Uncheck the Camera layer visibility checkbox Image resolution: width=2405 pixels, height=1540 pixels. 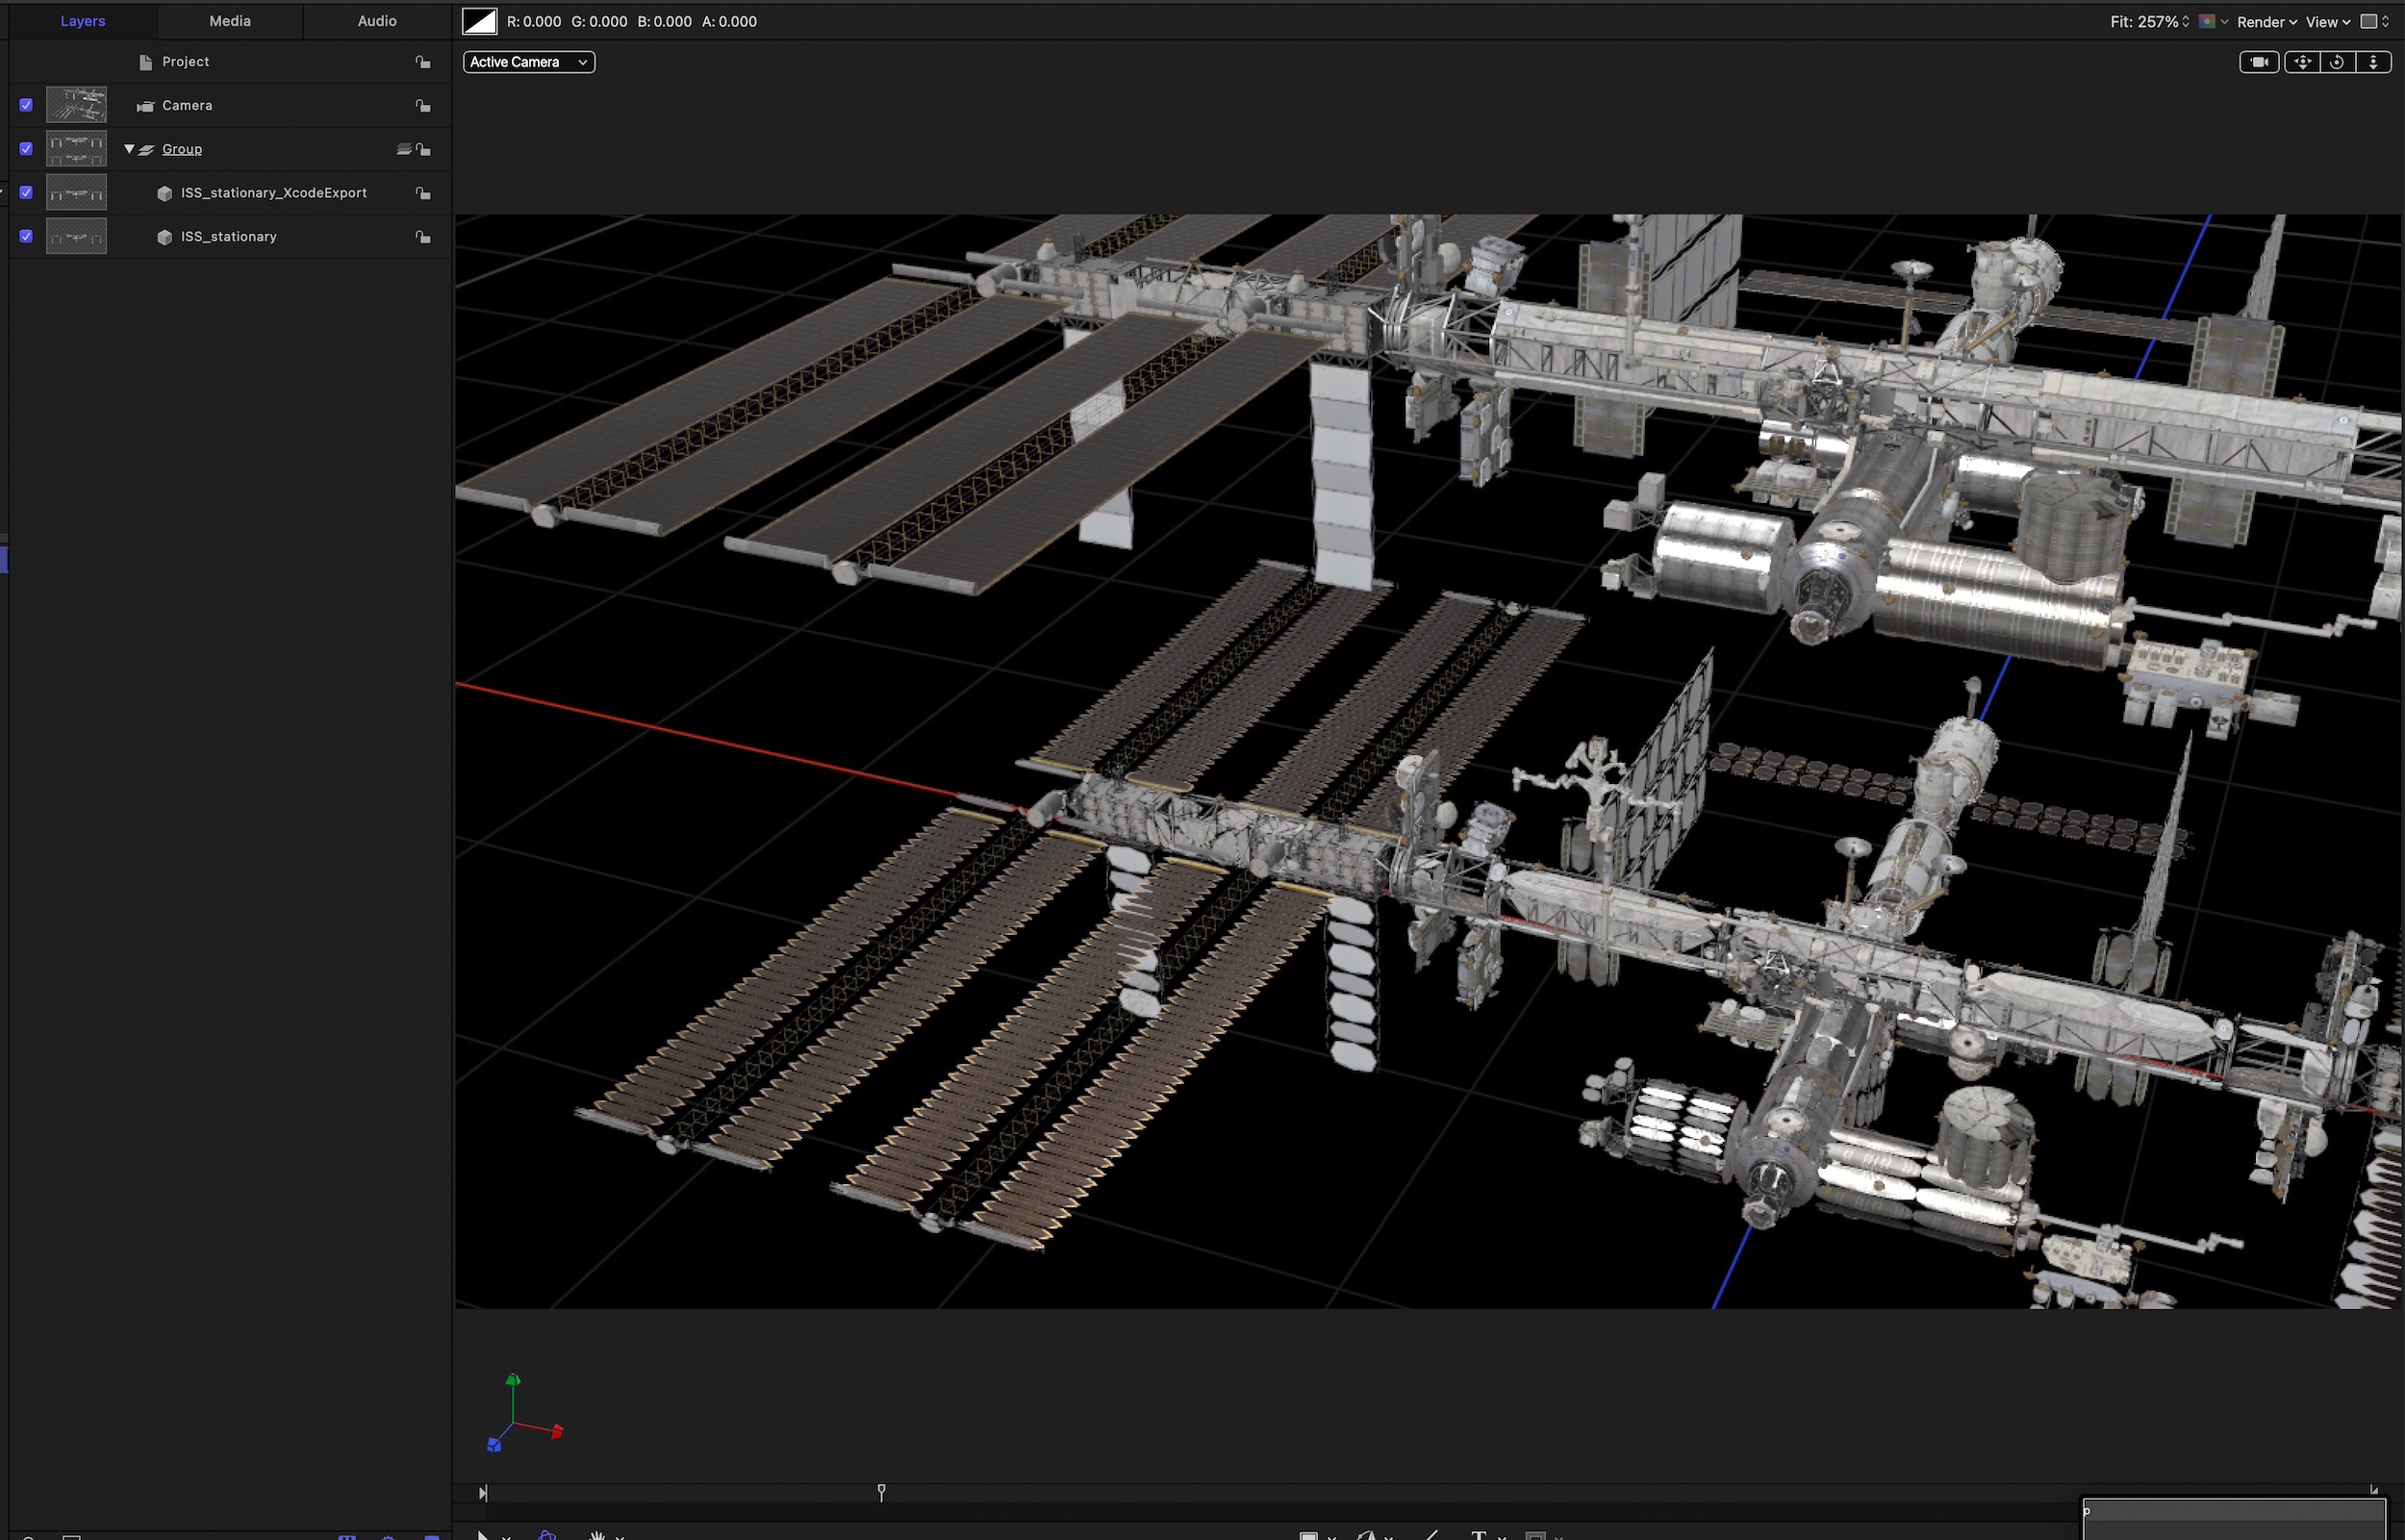26,105
